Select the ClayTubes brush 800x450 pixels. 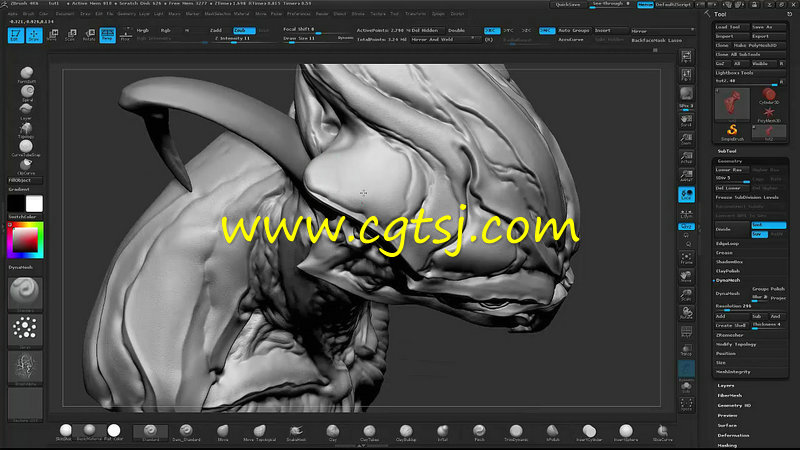pos(369,432)
